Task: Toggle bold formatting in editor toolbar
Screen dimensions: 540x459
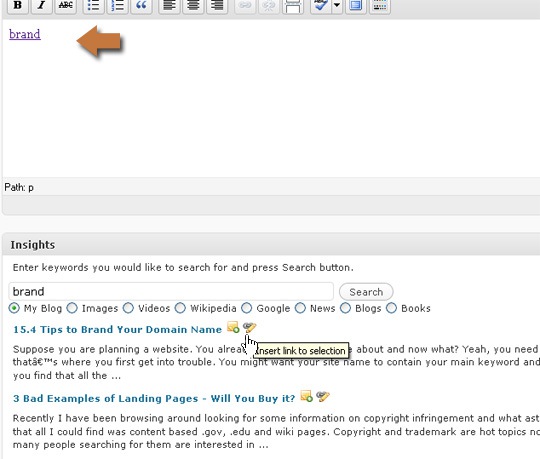Action: coord(18,6)
